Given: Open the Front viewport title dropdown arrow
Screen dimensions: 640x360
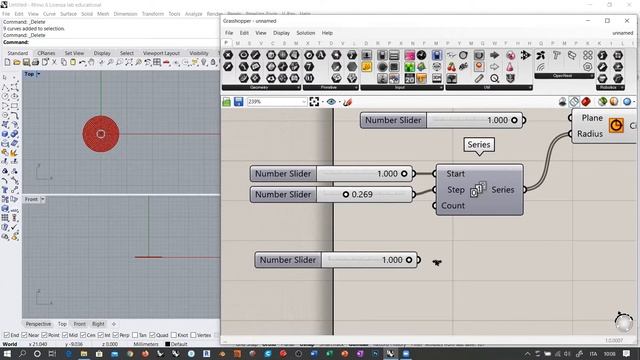Looking at the screenshot, I should (x=42, y=199).
